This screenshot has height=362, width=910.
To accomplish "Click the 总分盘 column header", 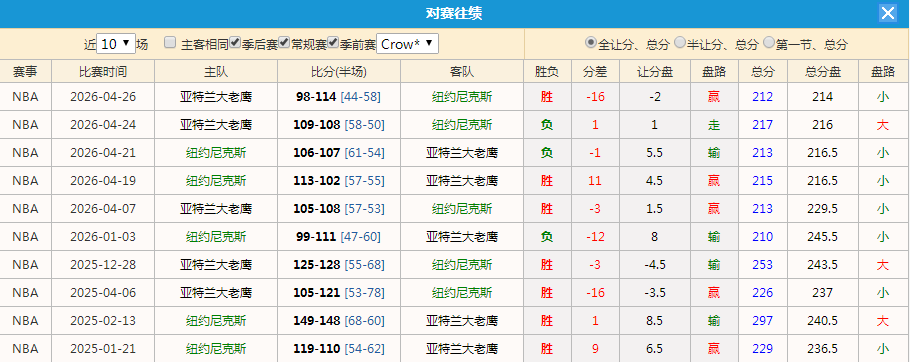I will [822, 71].
